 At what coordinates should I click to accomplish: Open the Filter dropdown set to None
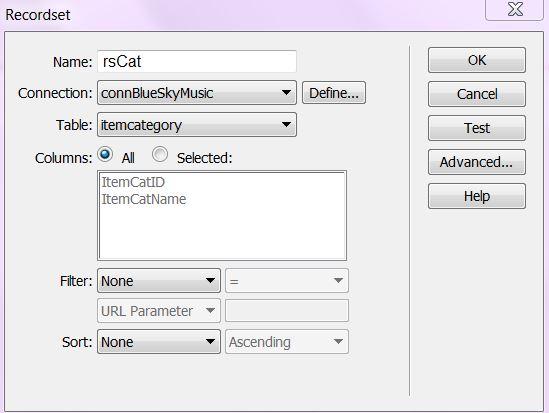pyautogui.click(x=159, y=281)
